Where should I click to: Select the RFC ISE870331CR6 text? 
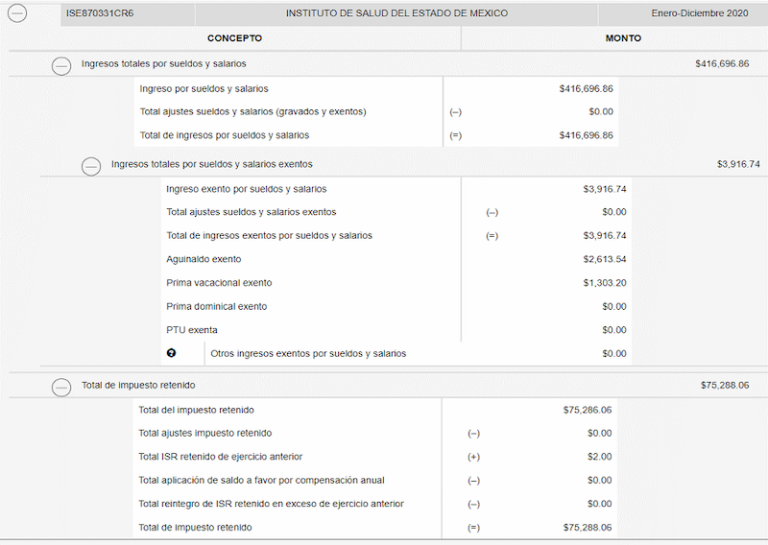pyautogui.click(x=100, y=13)
